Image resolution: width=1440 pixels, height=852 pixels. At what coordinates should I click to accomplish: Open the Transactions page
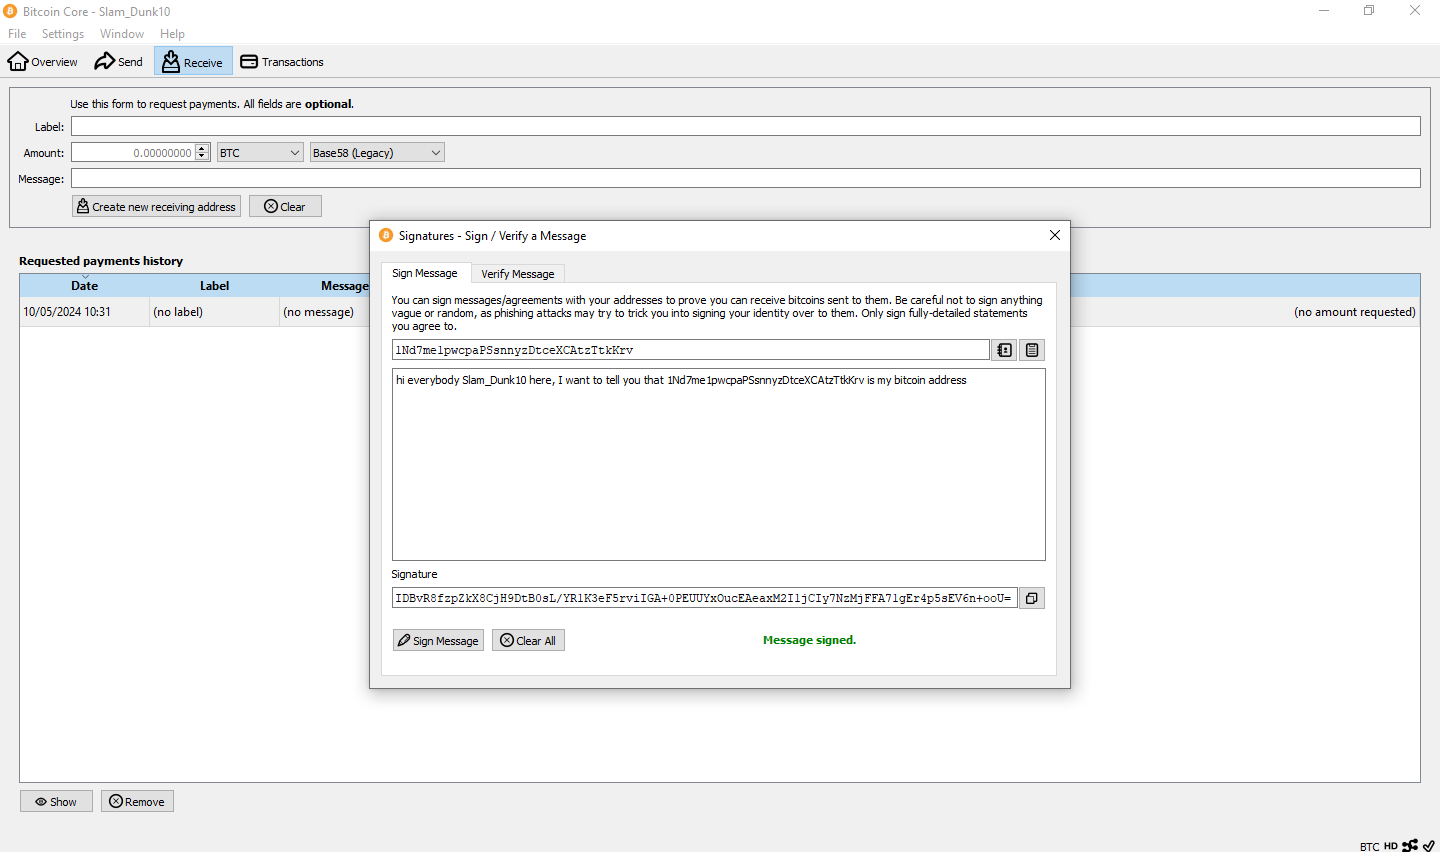(282, 62)
